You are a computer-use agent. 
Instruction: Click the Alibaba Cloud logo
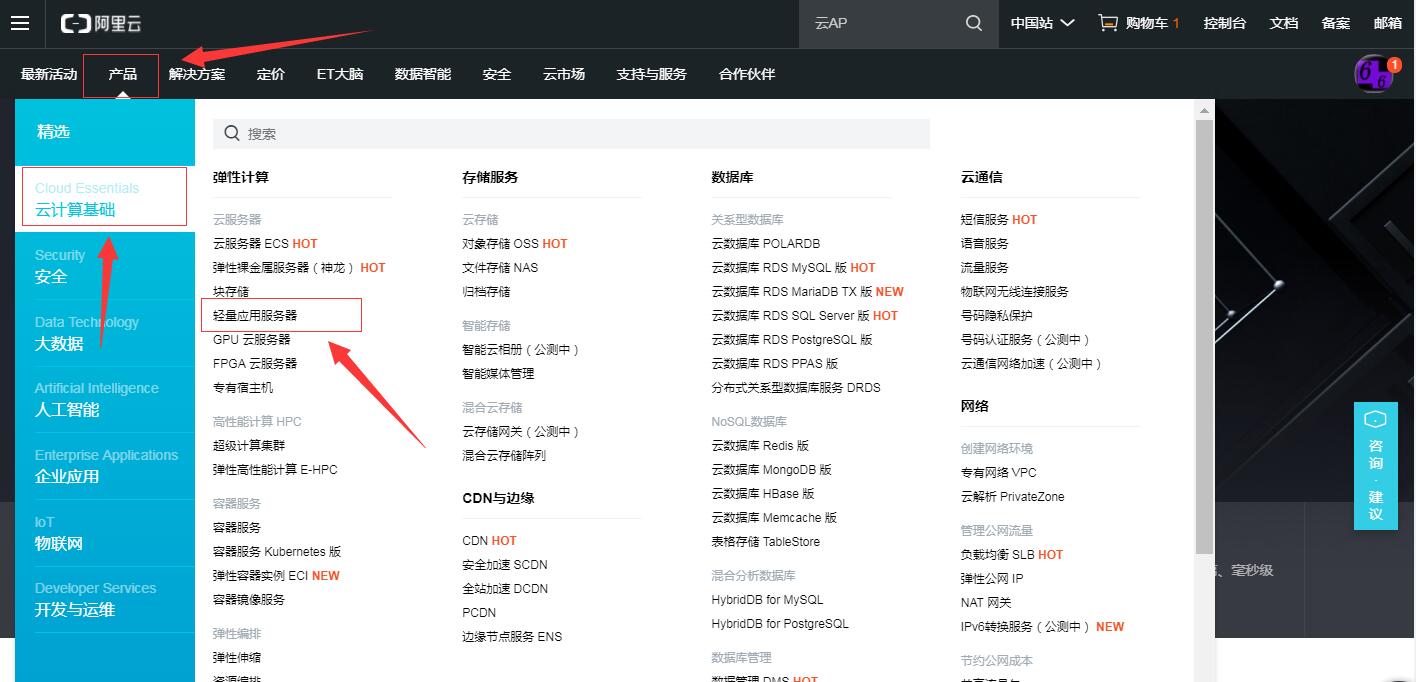tap(101, 23)
